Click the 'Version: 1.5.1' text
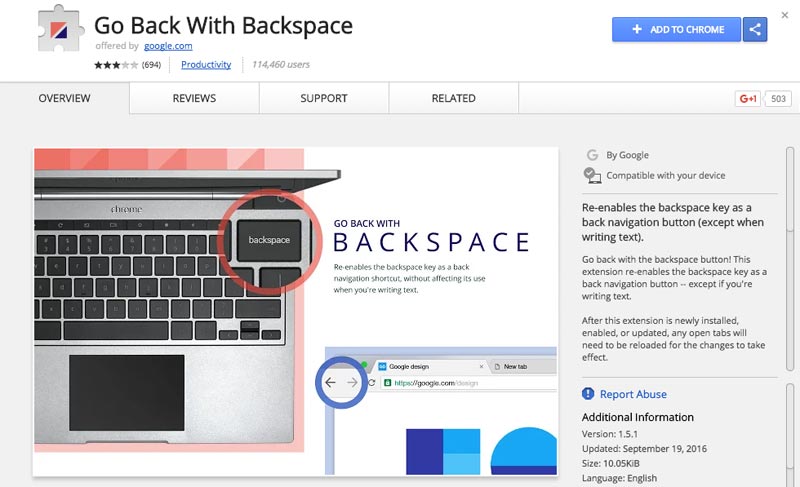 pyautogui.click(x=610, y=434)
